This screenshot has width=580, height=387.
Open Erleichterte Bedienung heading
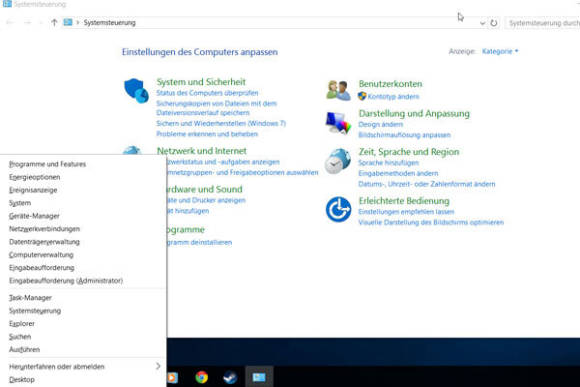(x=404, y=201)
